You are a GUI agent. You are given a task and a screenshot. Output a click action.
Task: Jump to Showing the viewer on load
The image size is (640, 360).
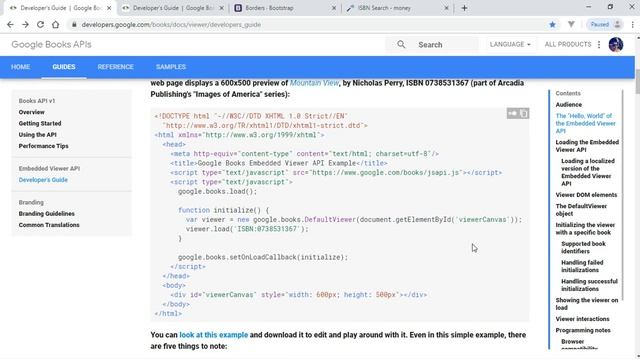click(587, 304)
